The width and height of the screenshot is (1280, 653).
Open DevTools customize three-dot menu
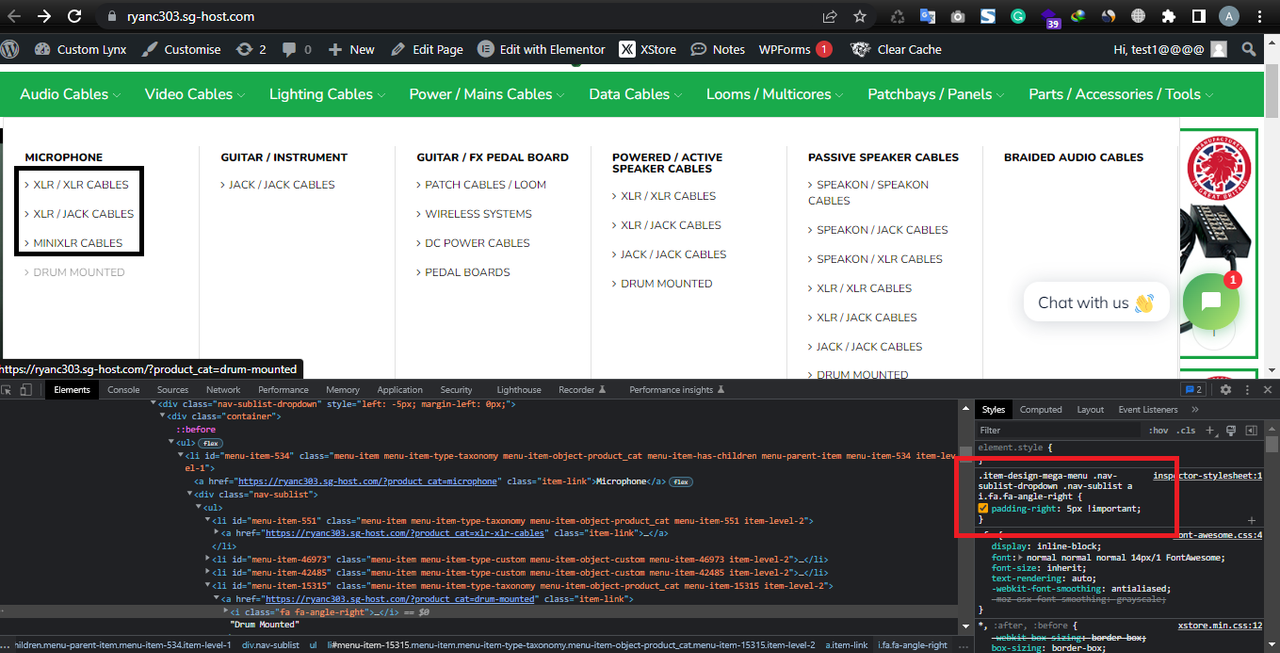pos(1247,389)
